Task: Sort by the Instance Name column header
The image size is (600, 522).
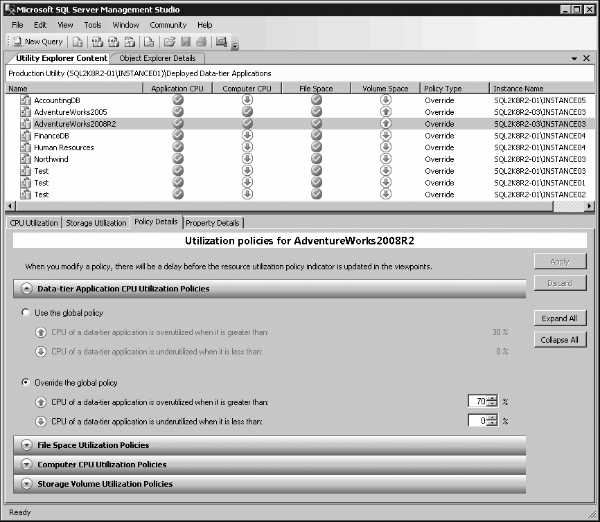Action: tap(542, 88)
